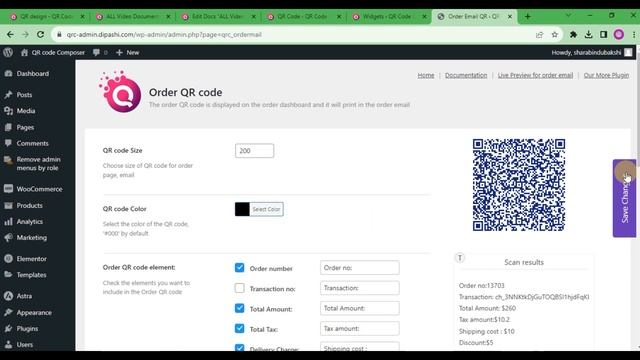Open Live Preview for order email
The width and height of the screenshot is (640, 360).
click(x=535, y=76)
